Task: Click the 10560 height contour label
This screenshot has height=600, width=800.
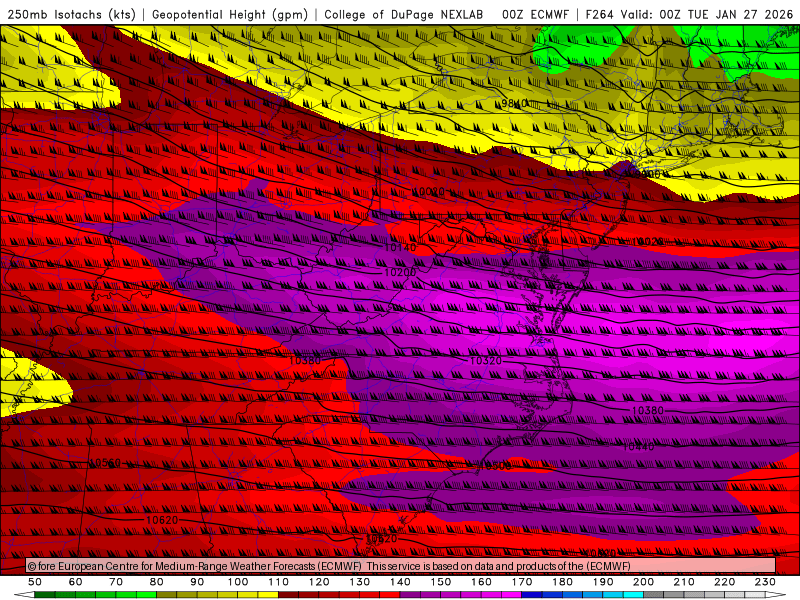Action: [105, 463]
